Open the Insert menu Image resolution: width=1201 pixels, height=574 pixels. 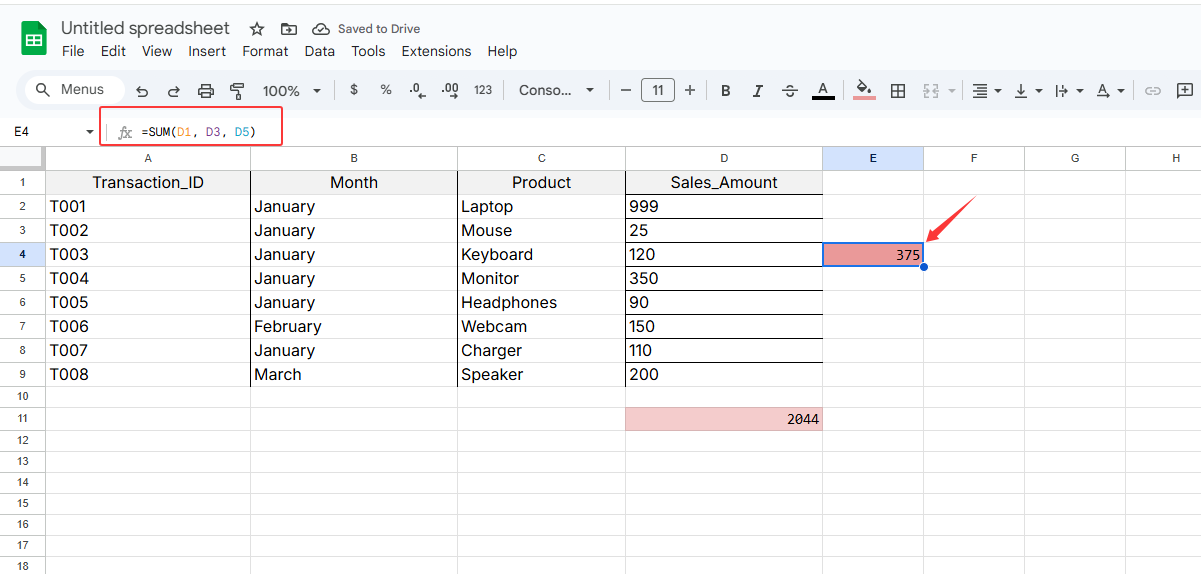207,51
